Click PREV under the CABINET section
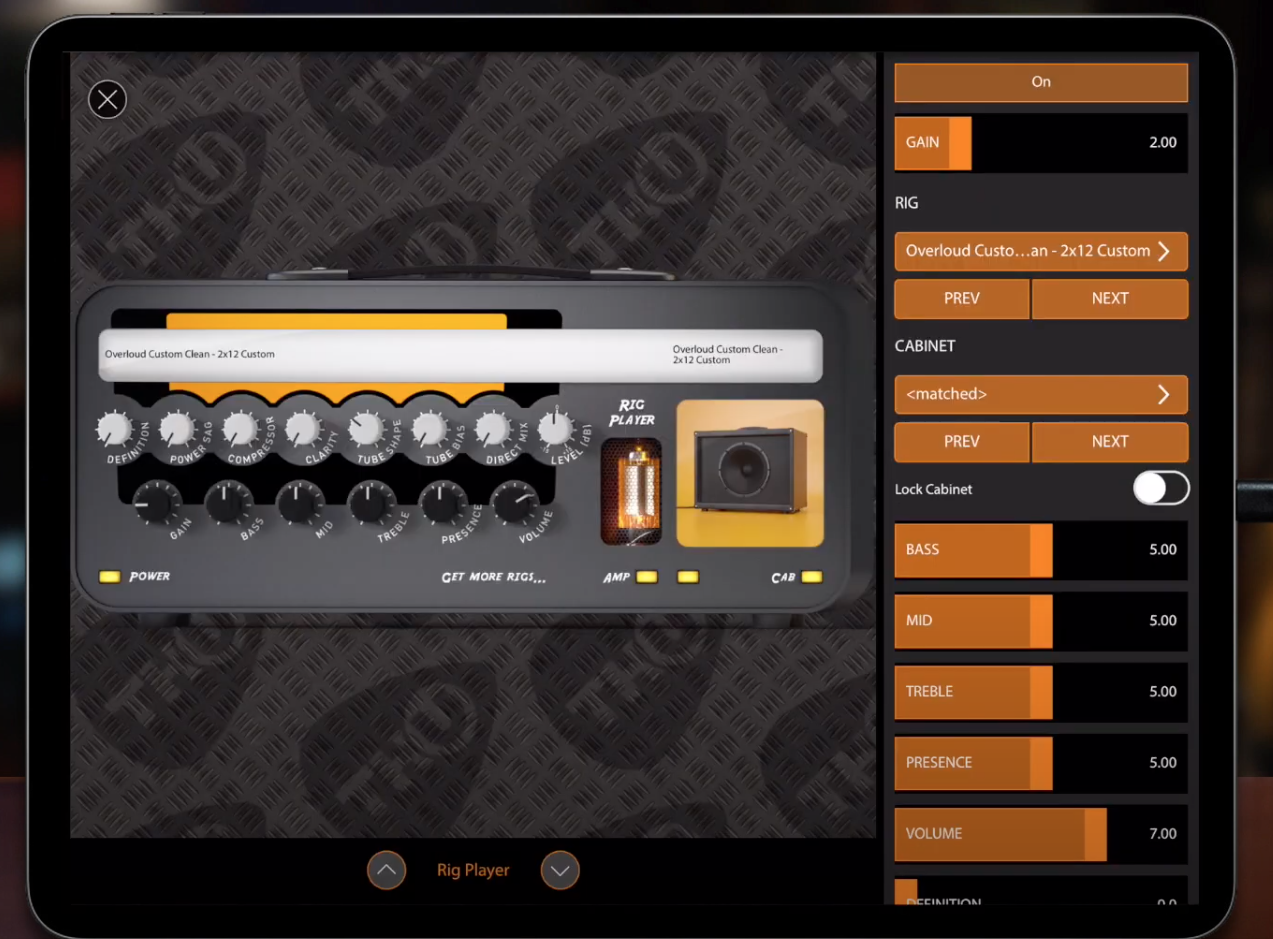The image size is (1273, 939). pyautogui.click(x=962, y=441)
